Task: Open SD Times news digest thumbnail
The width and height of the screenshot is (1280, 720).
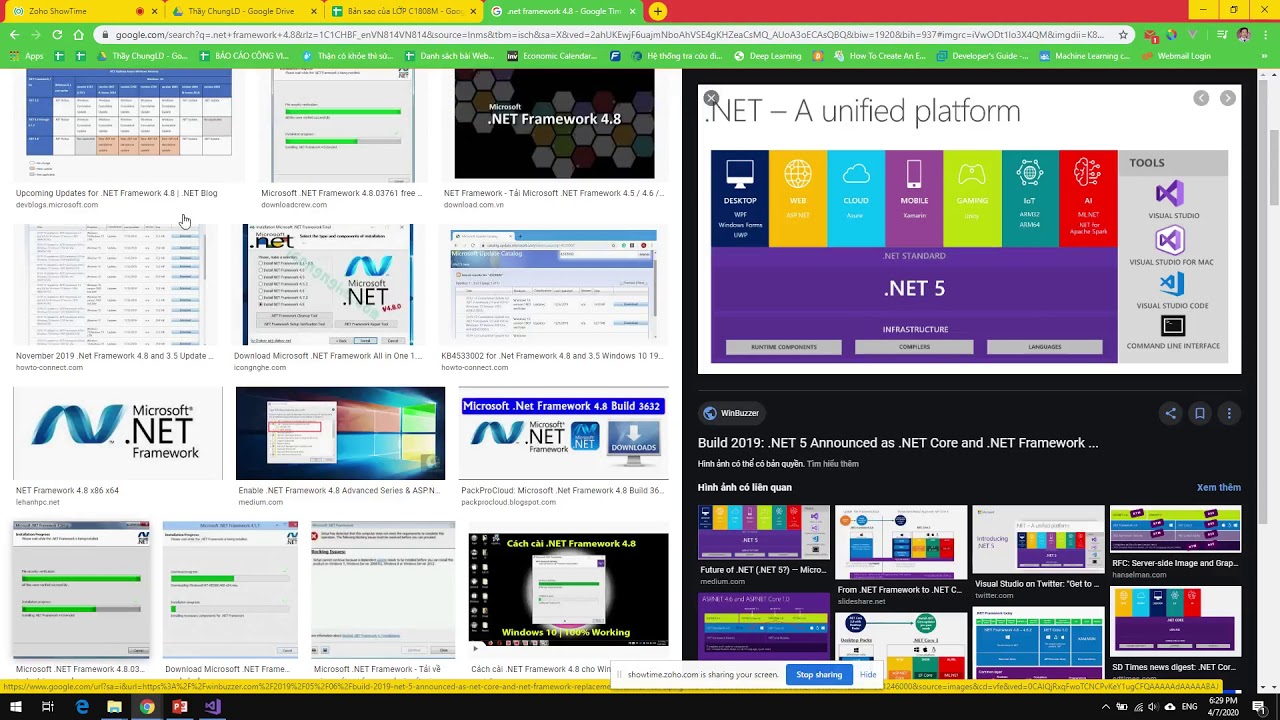Action: (1175, 622)
